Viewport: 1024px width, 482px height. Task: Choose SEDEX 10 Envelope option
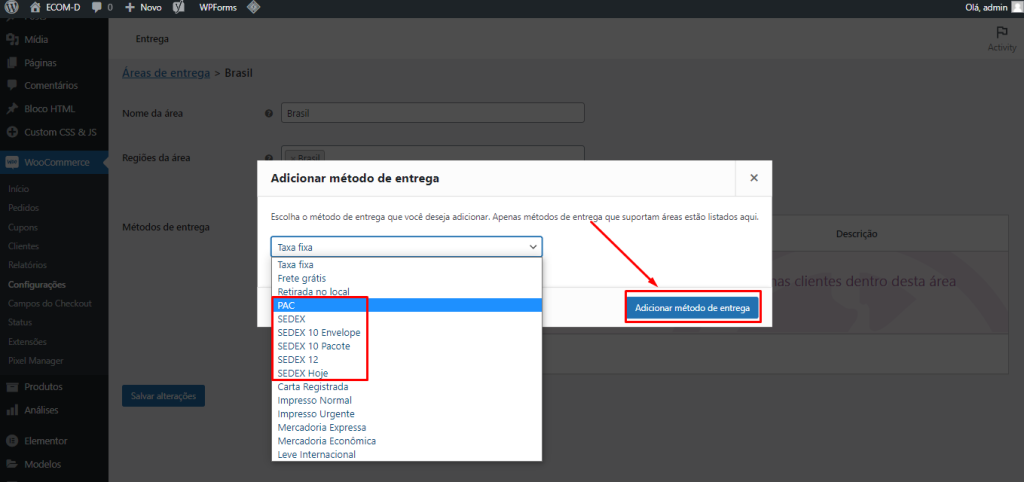(x=406, y=332)
